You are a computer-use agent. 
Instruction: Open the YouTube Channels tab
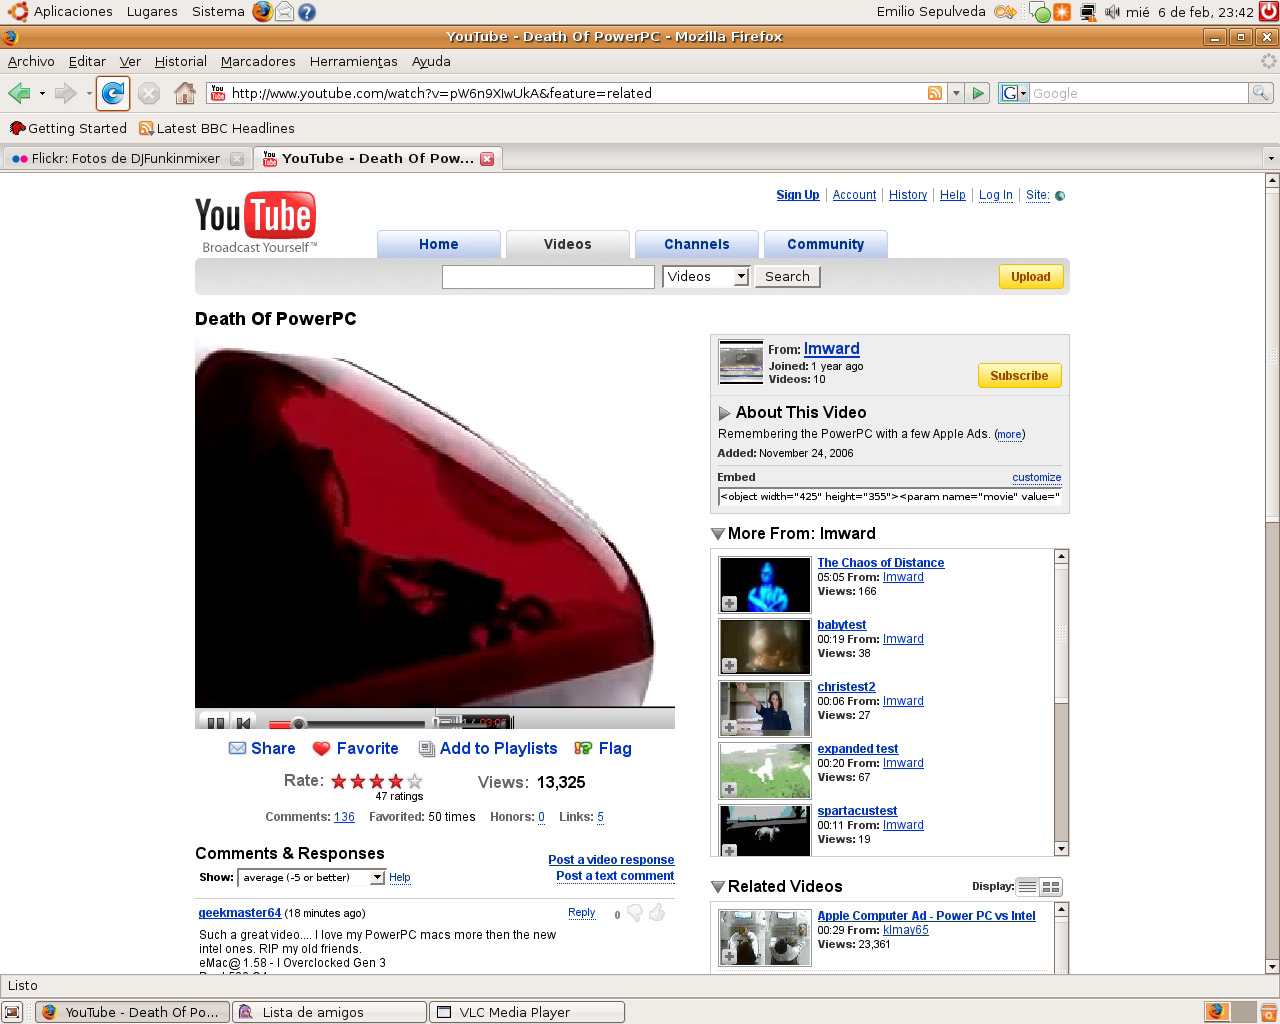point(697,244)
